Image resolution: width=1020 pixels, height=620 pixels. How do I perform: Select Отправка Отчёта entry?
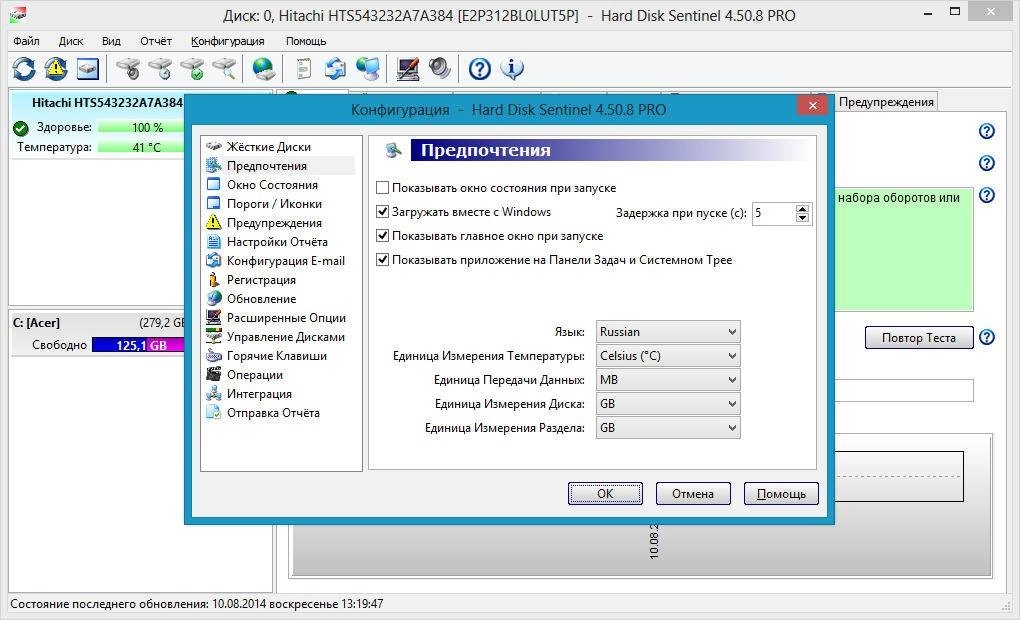pyautogui.click(x=273, y=413)
